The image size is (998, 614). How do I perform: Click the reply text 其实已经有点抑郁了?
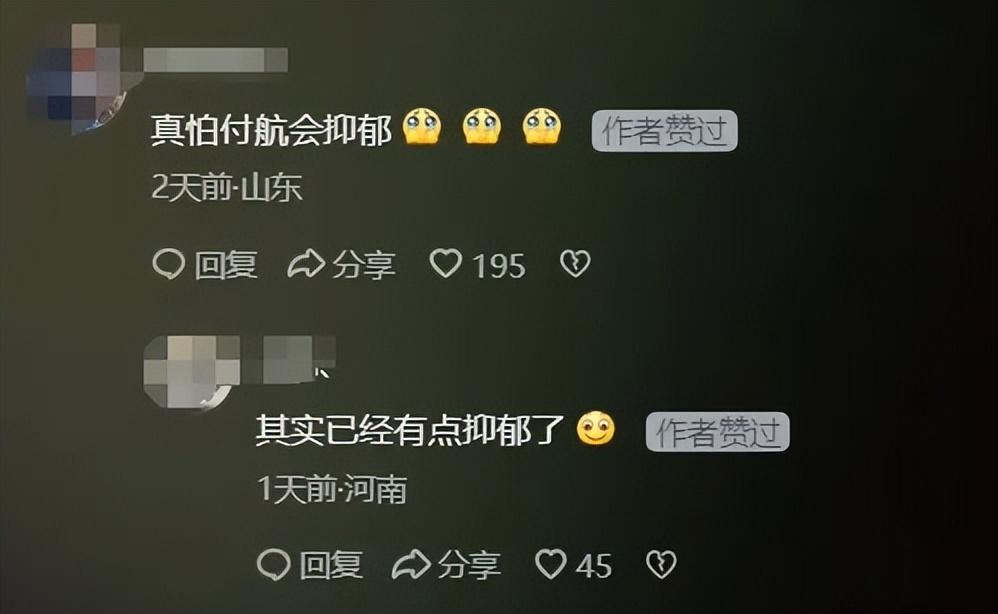411,431
